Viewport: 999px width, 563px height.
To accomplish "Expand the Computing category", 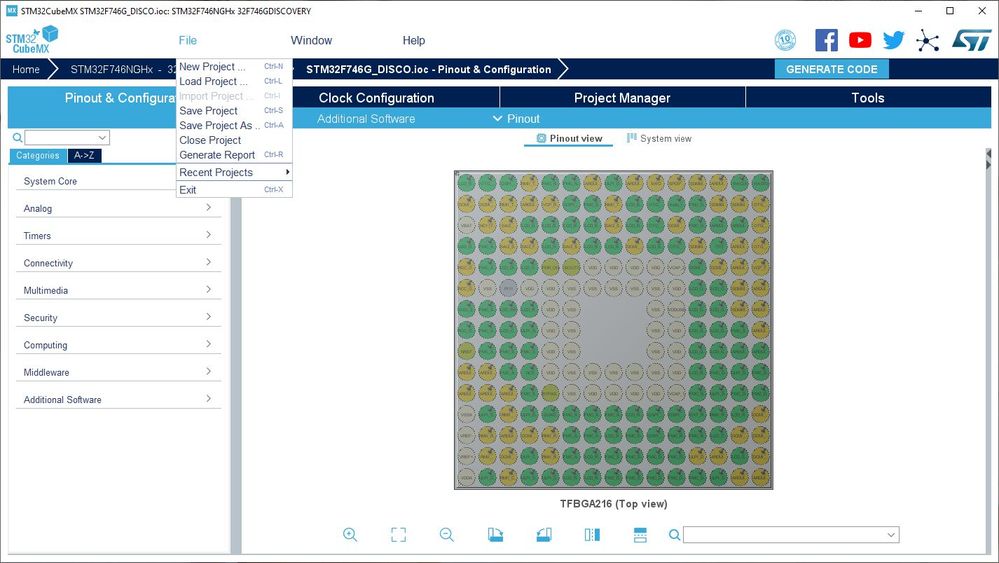I will pos(118,345).
